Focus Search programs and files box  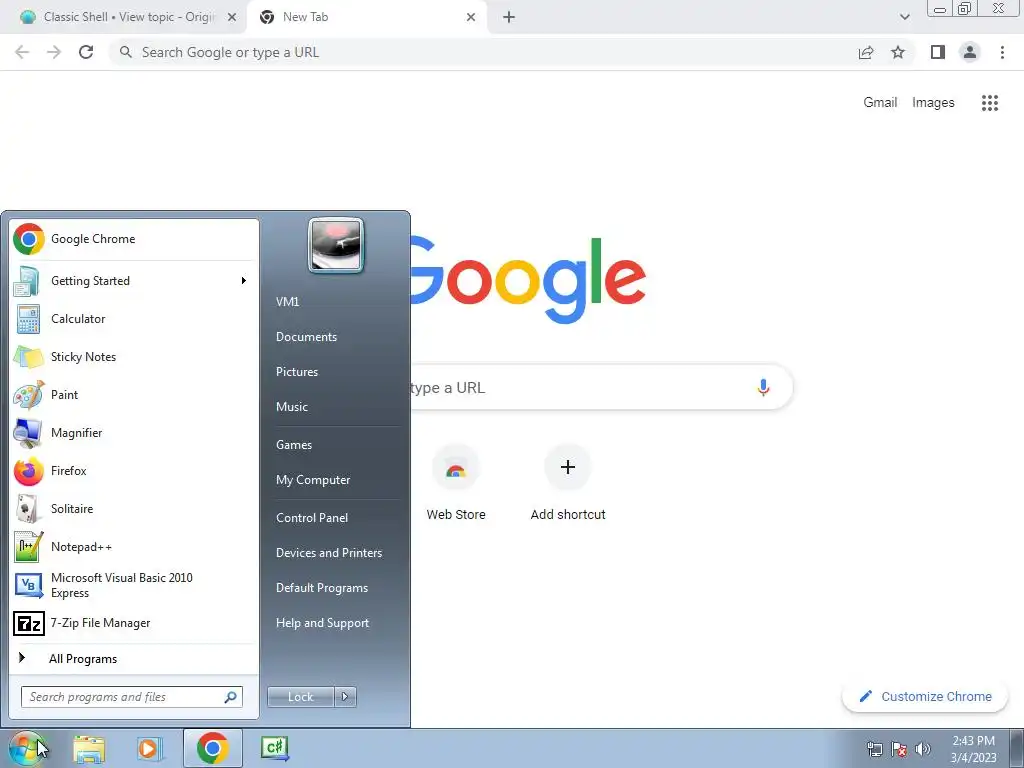coord(131,697)
